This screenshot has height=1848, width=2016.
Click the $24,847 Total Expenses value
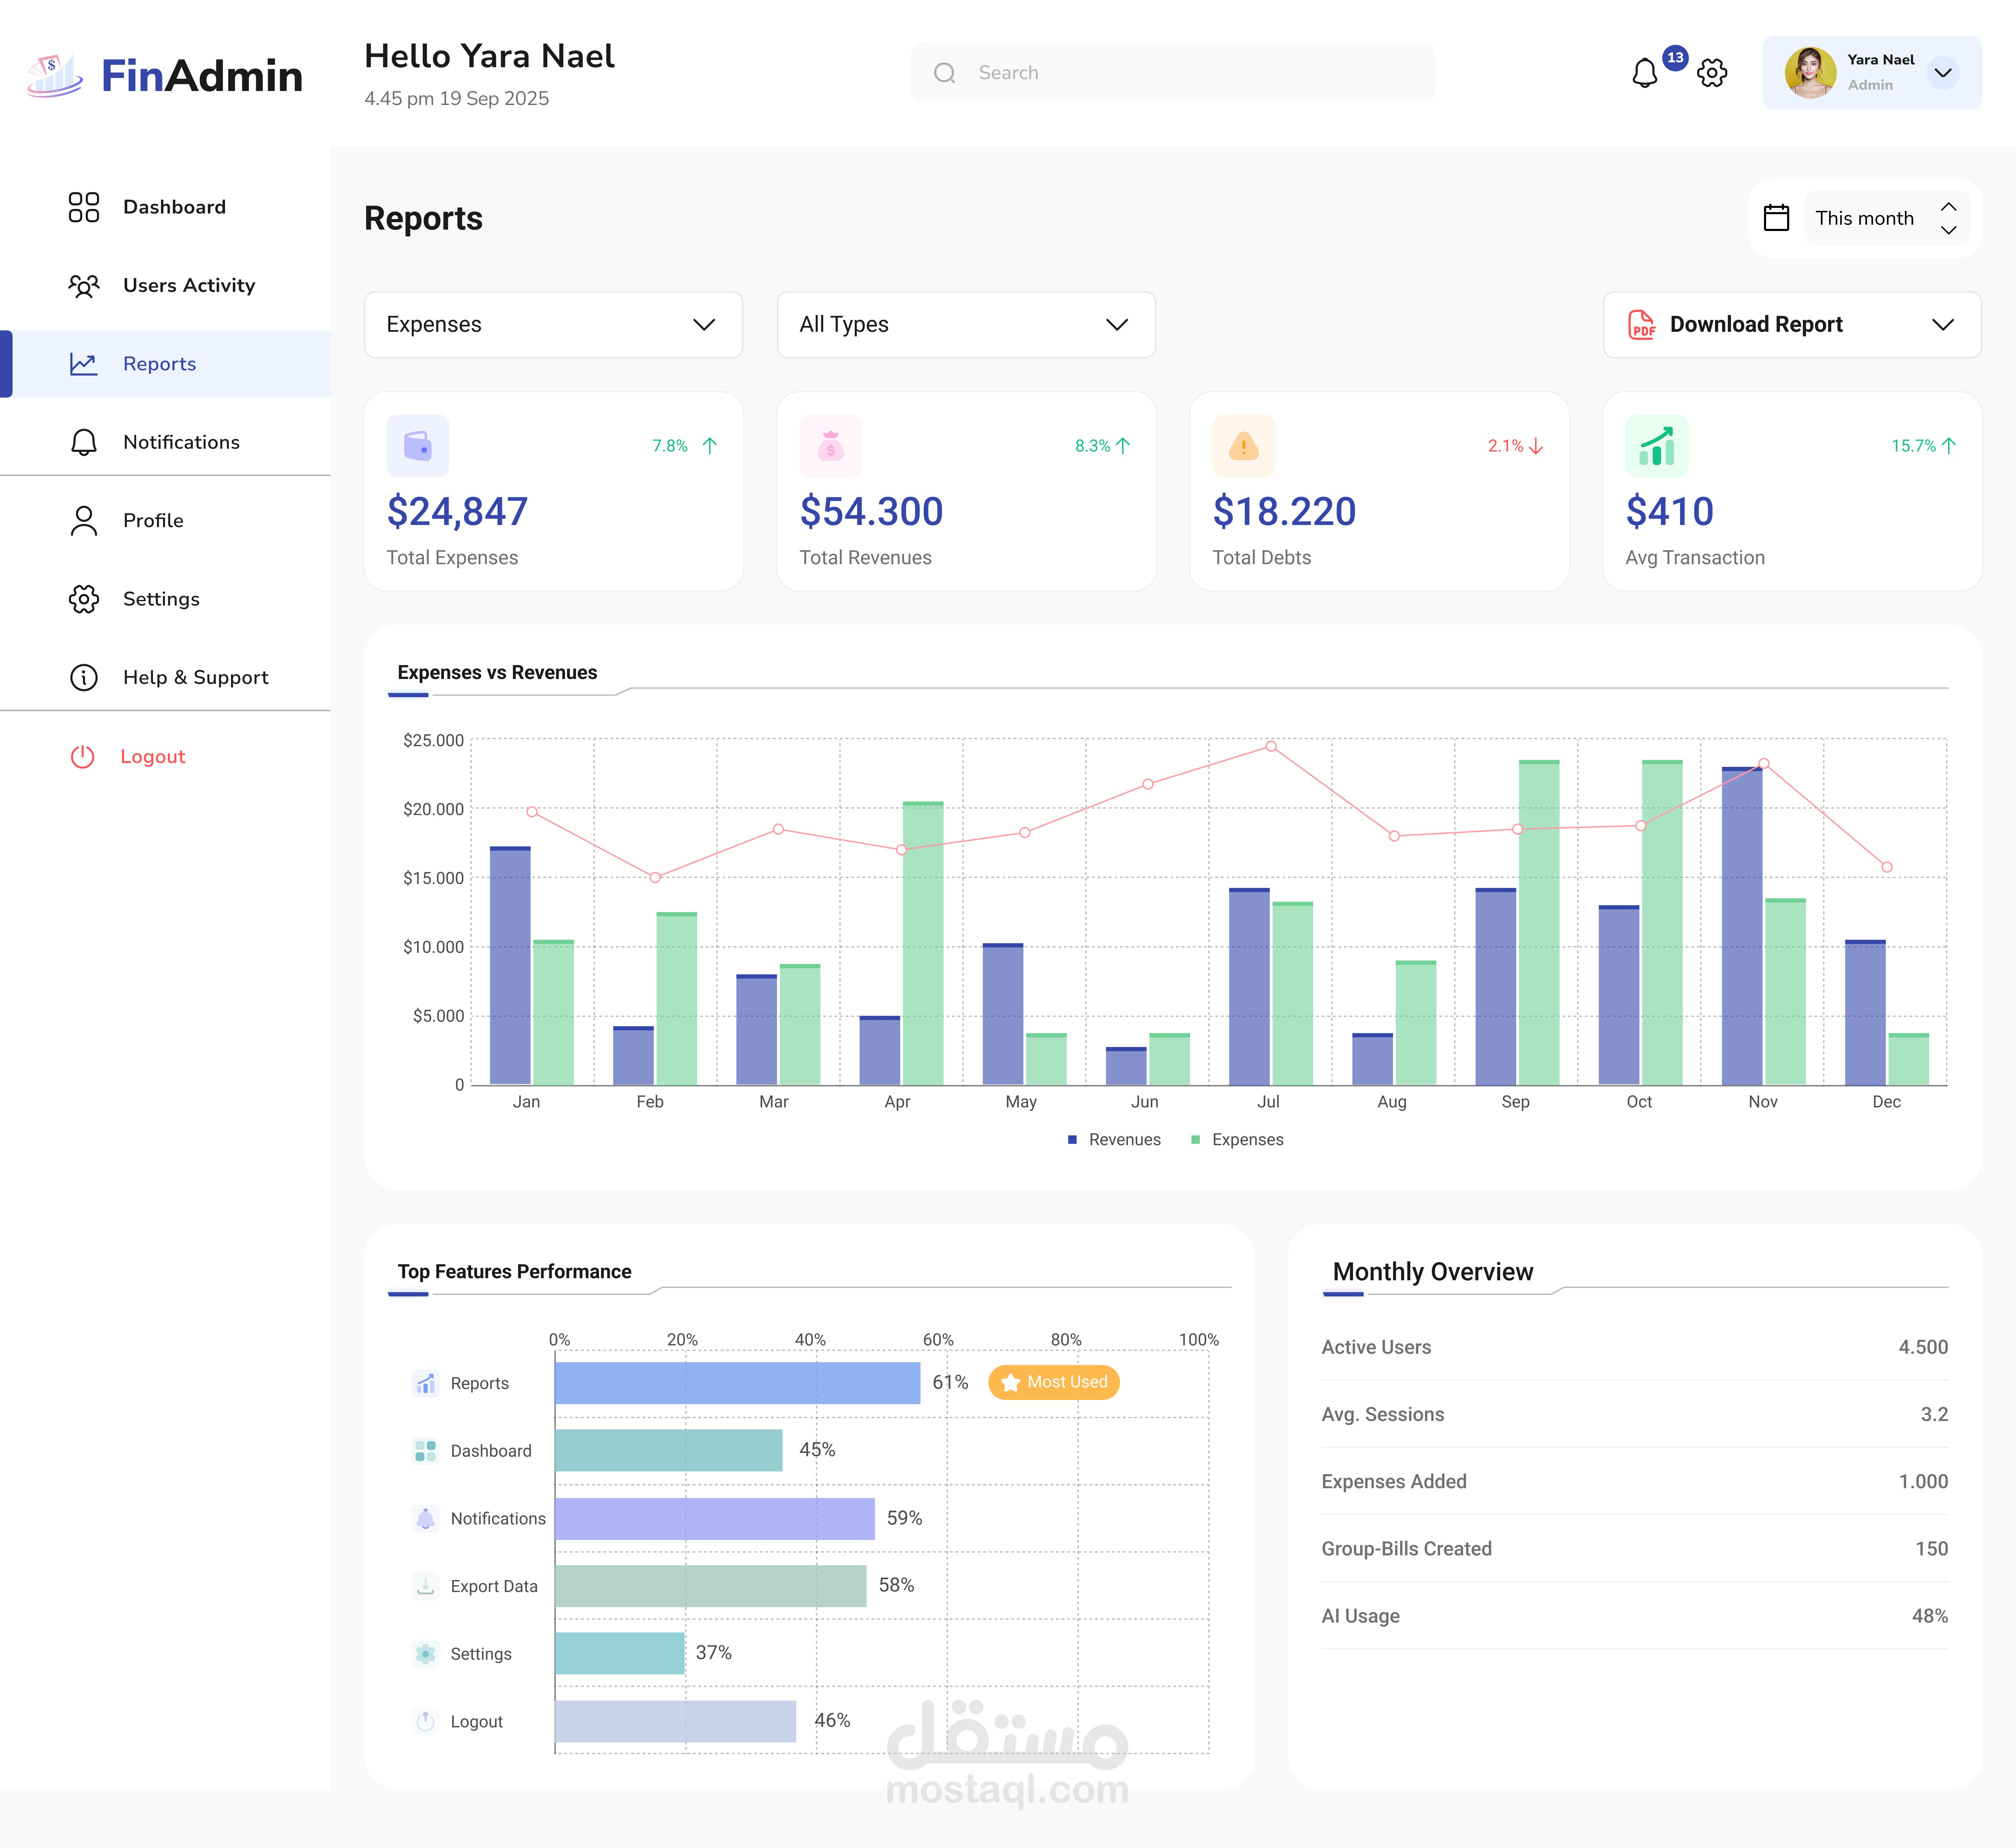pos(457,512)
